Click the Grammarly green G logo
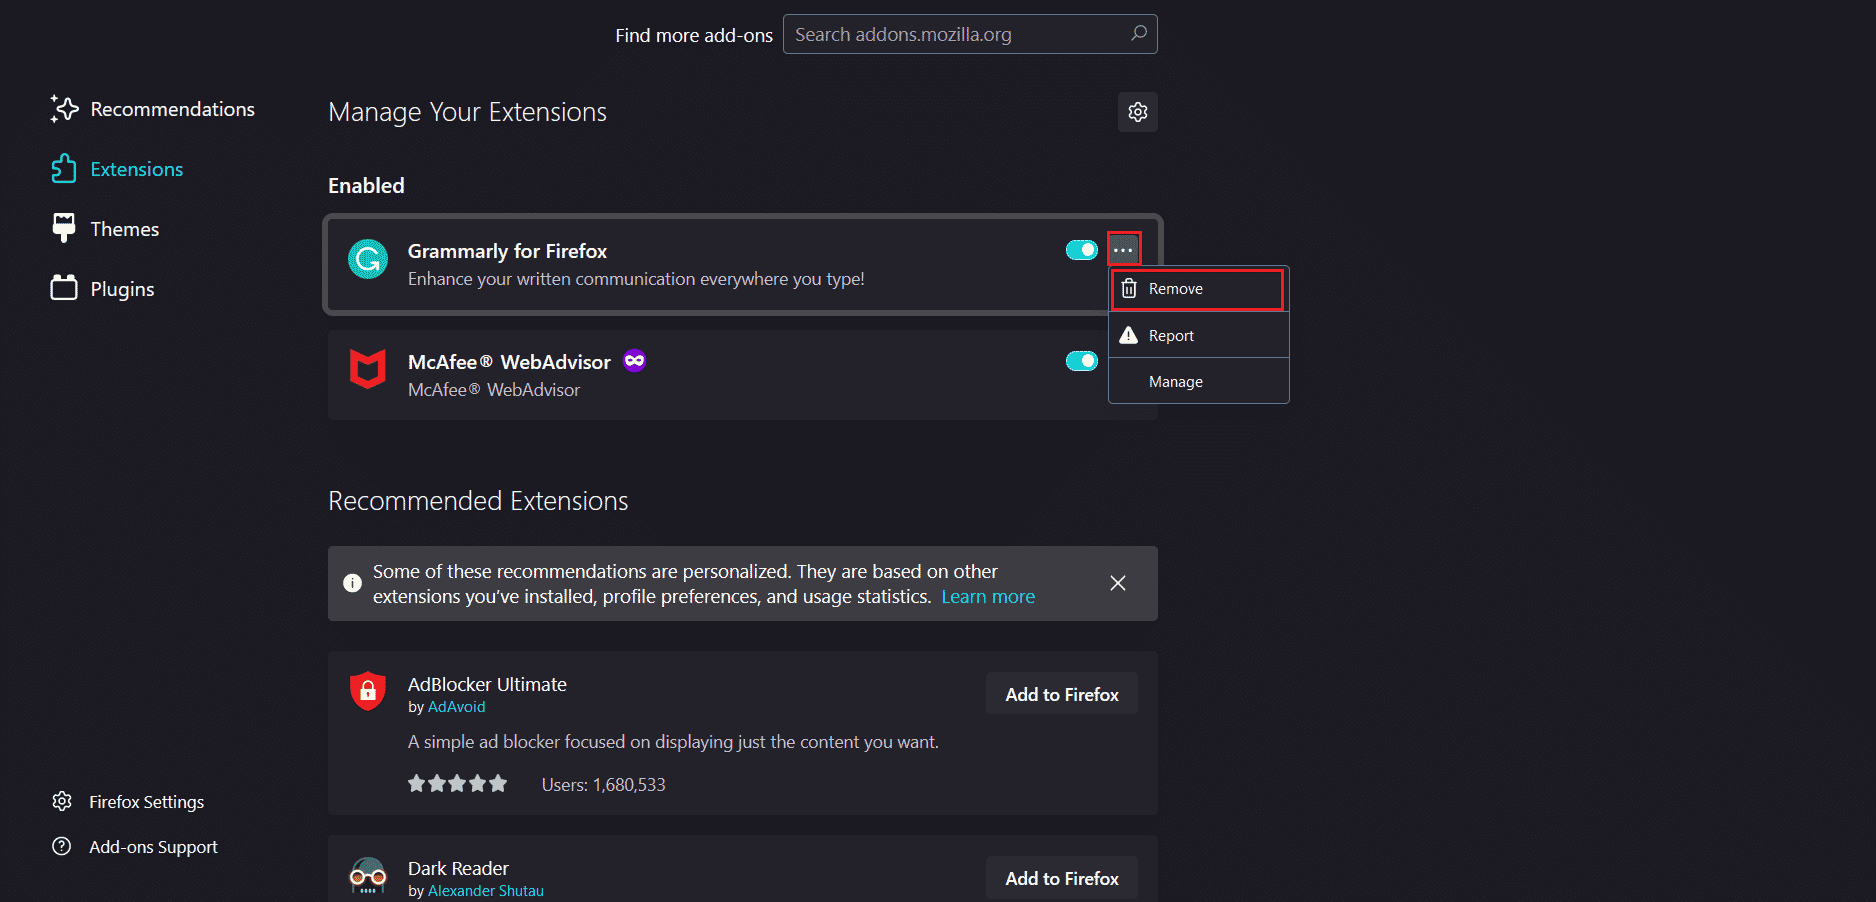 click(x=368, y=259)
